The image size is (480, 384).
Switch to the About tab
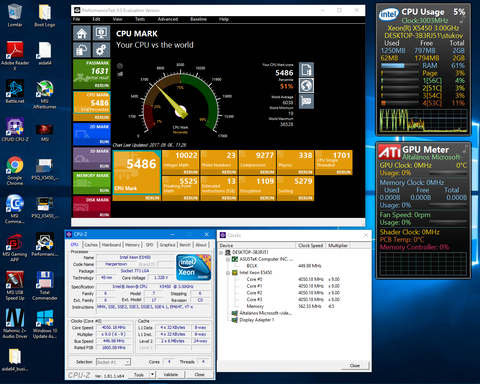(x=201, y=245)
